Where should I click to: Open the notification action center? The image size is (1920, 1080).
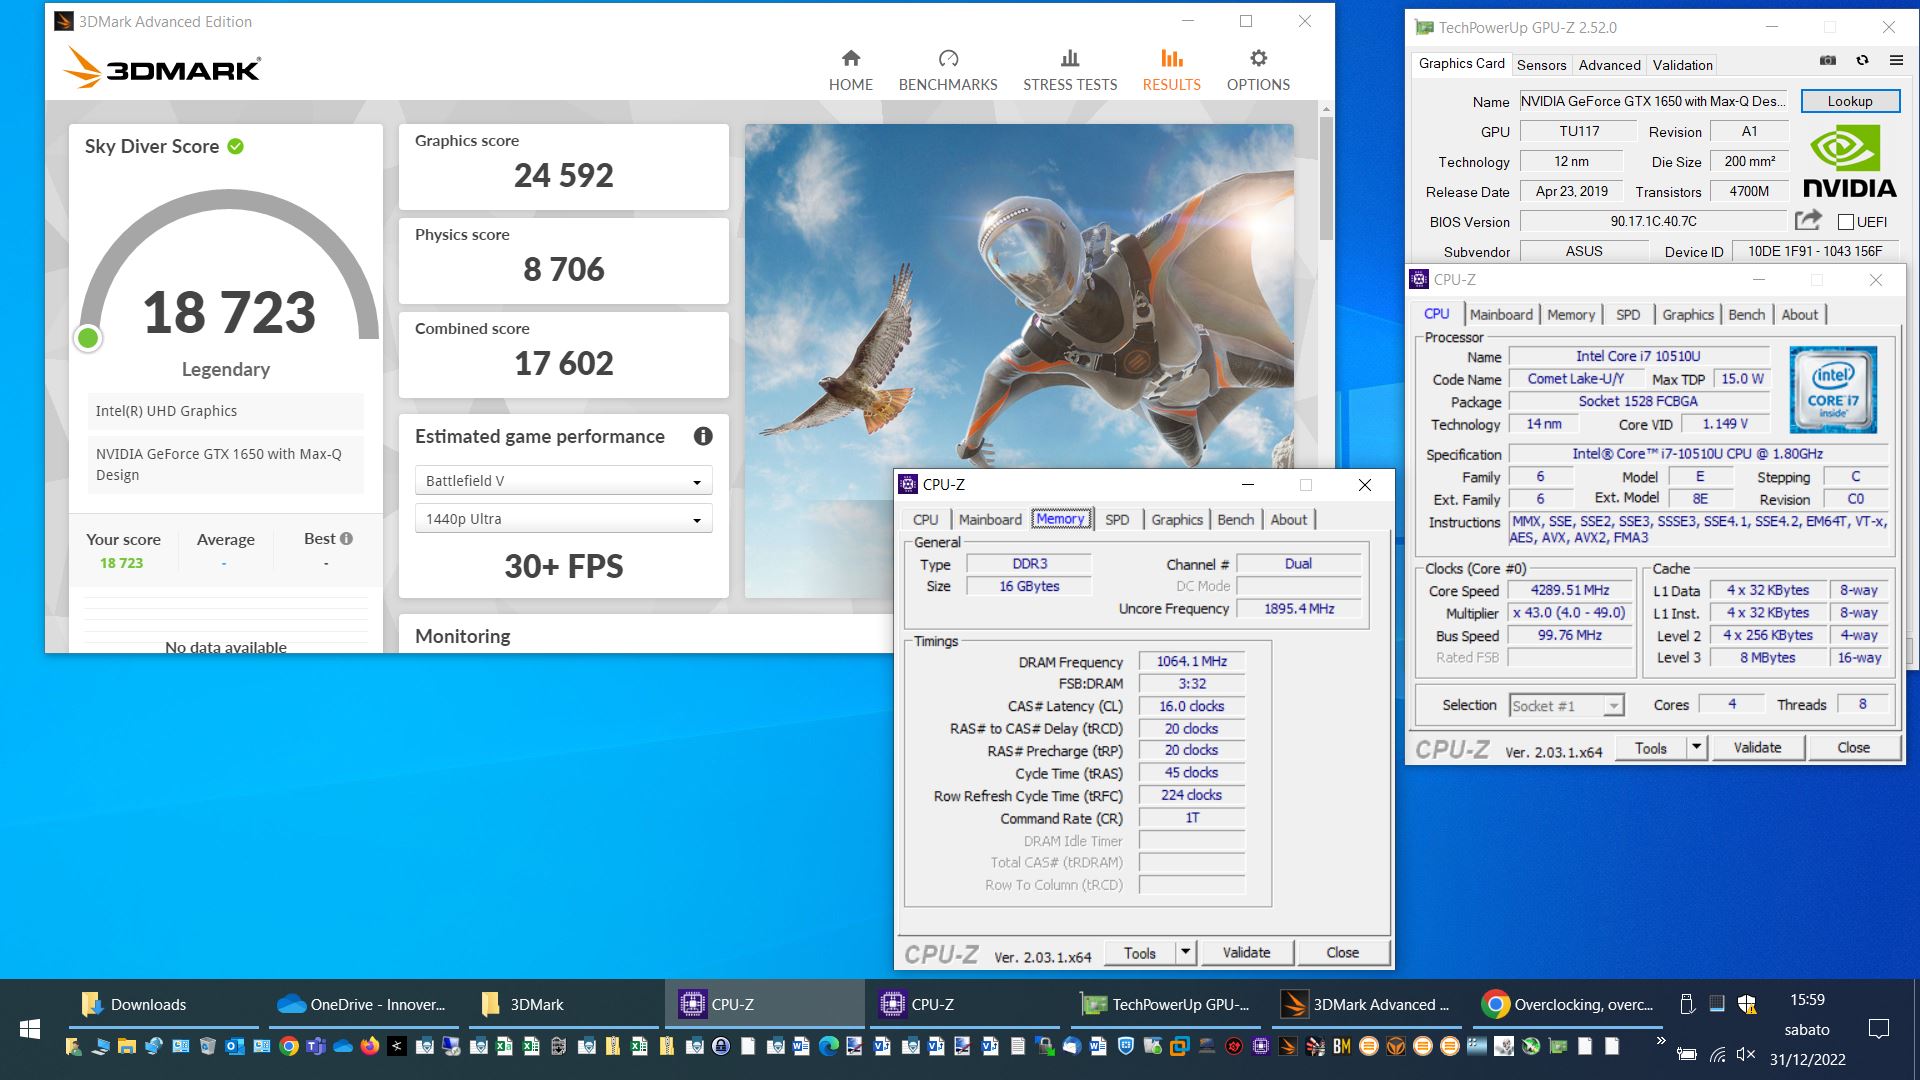(x=1879, y=1029)
